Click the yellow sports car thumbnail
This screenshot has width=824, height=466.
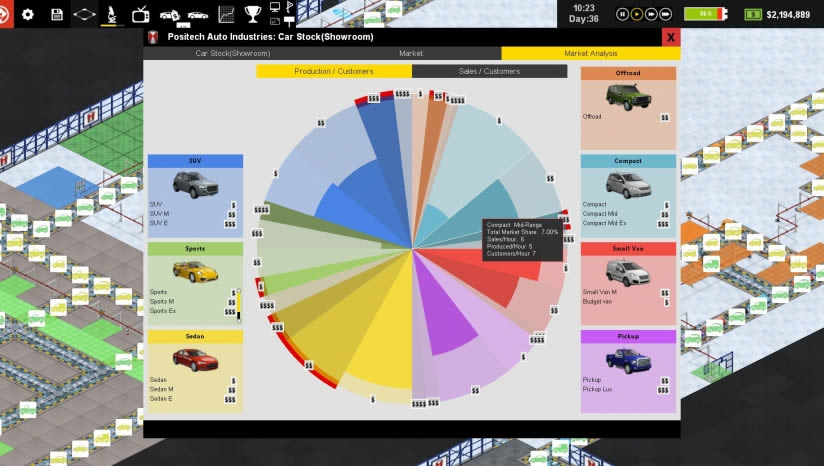[195, 272]
